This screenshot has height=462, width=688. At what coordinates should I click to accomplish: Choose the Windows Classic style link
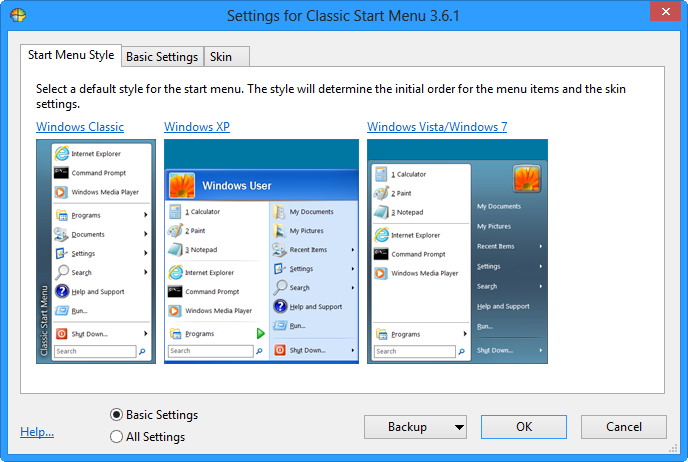(x=80, y=127)
